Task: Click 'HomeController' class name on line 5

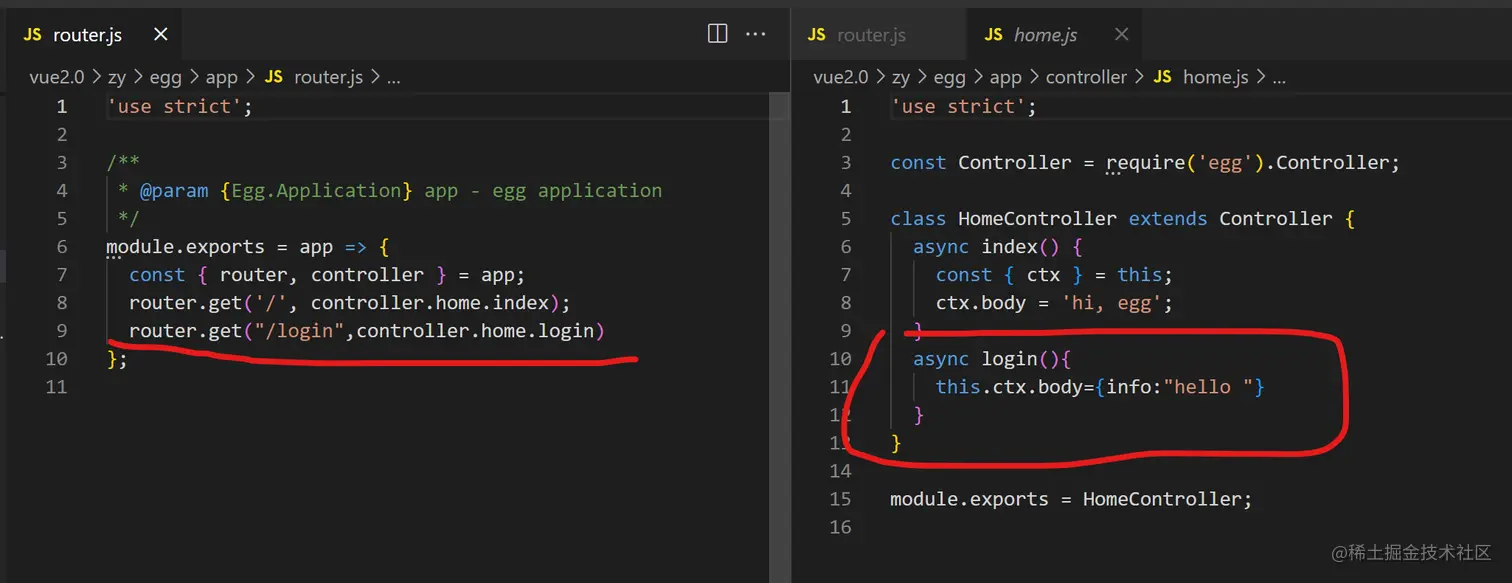Action: coord(1037,219)
